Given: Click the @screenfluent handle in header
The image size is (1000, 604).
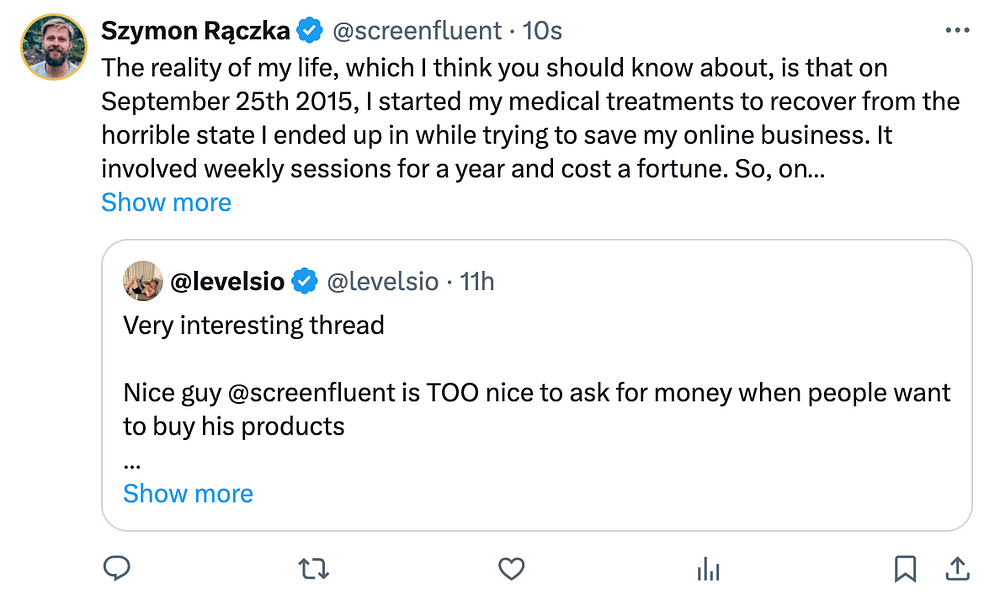Looking at the screenshot, I should tap(416, 31).
